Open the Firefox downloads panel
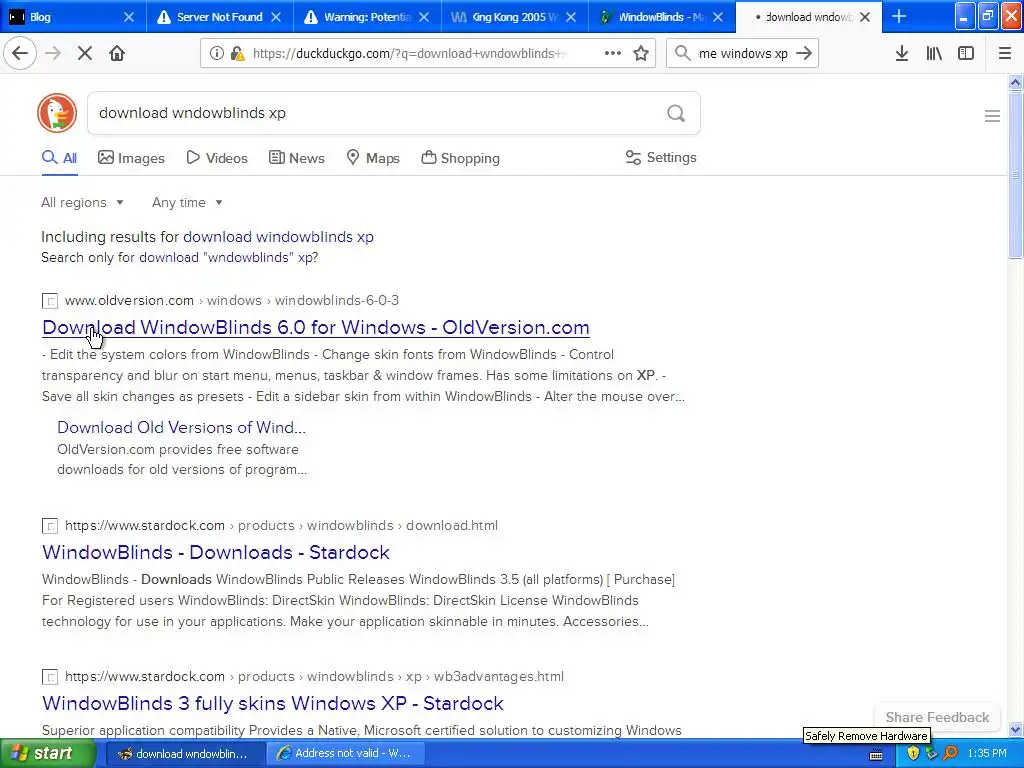 [x=902, y=54]
